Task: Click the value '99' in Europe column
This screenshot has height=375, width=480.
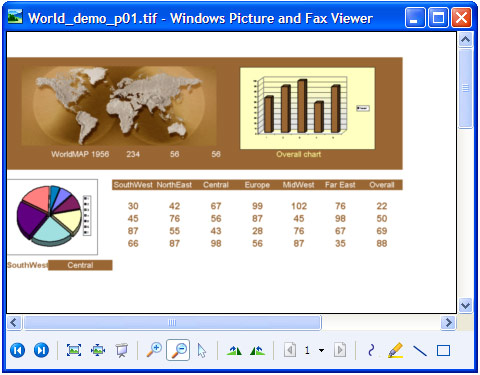Action: (257, 206)
